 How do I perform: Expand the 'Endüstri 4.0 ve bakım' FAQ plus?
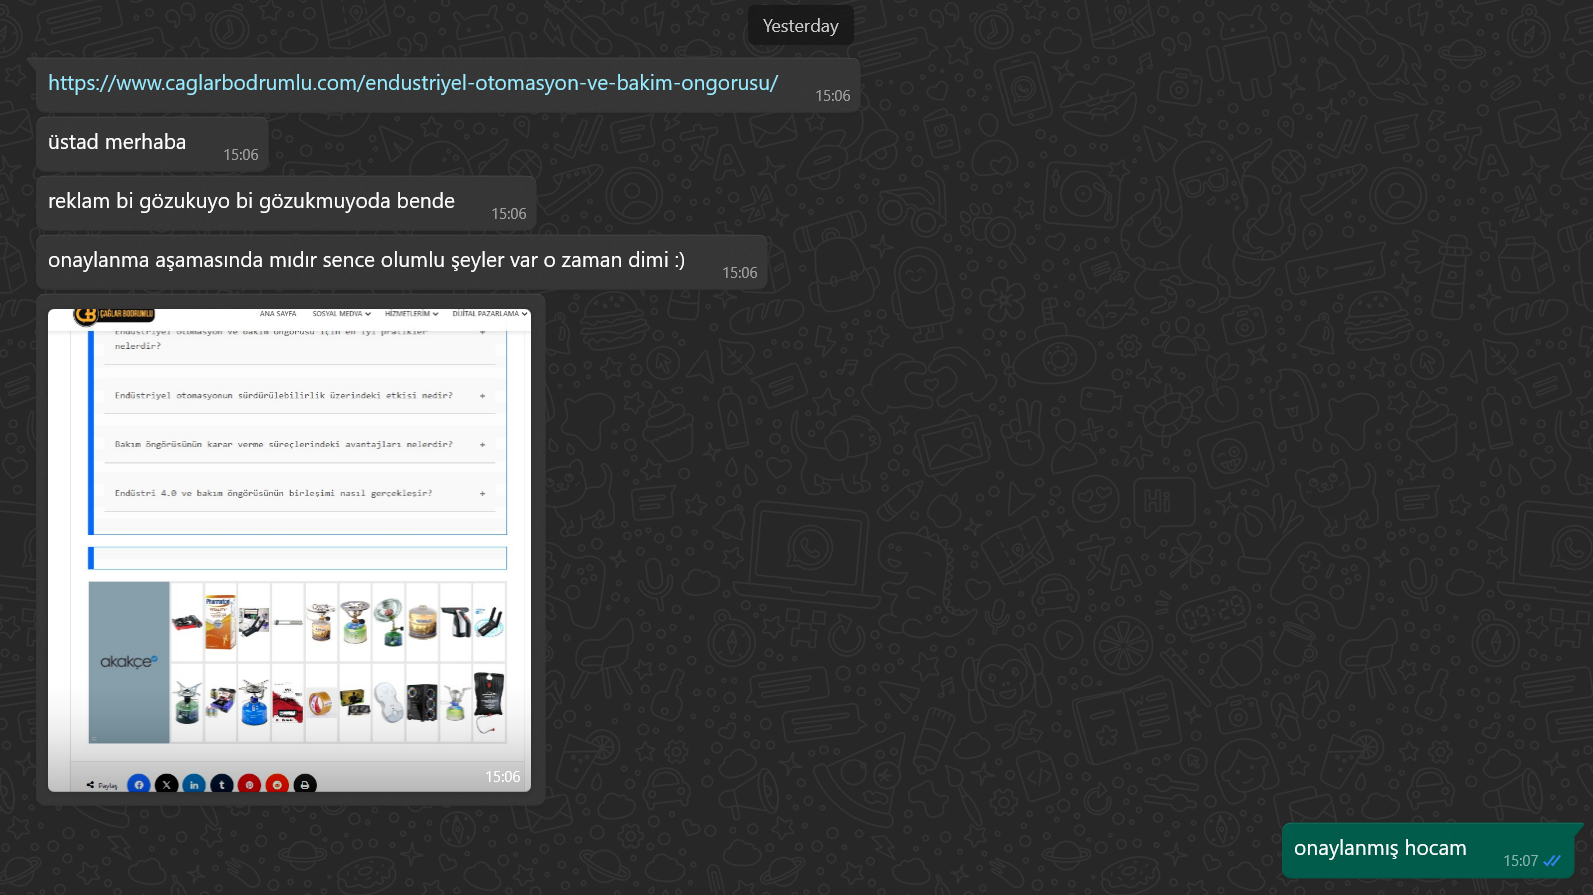(482, 493)
